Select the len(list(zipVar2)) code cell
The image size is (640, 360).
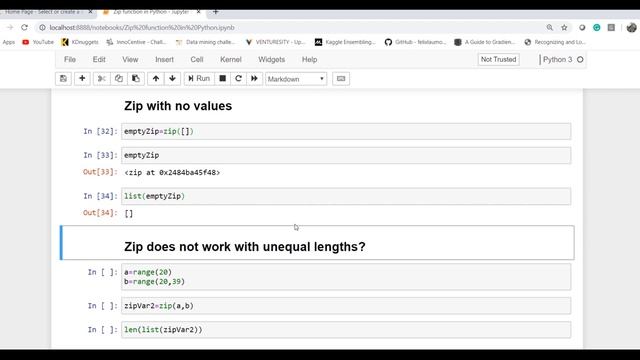(346, 330)
